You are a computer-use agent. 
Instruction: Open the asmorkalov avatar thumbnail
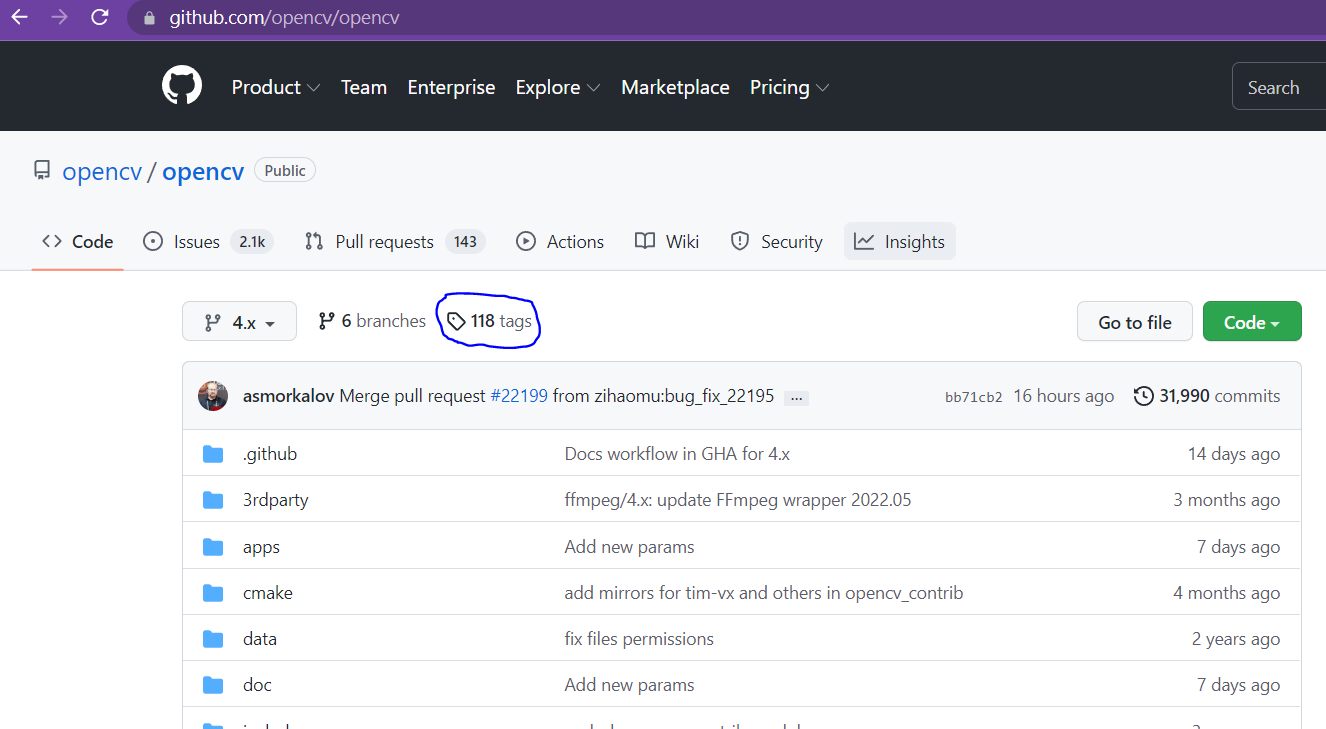(213, 396)
